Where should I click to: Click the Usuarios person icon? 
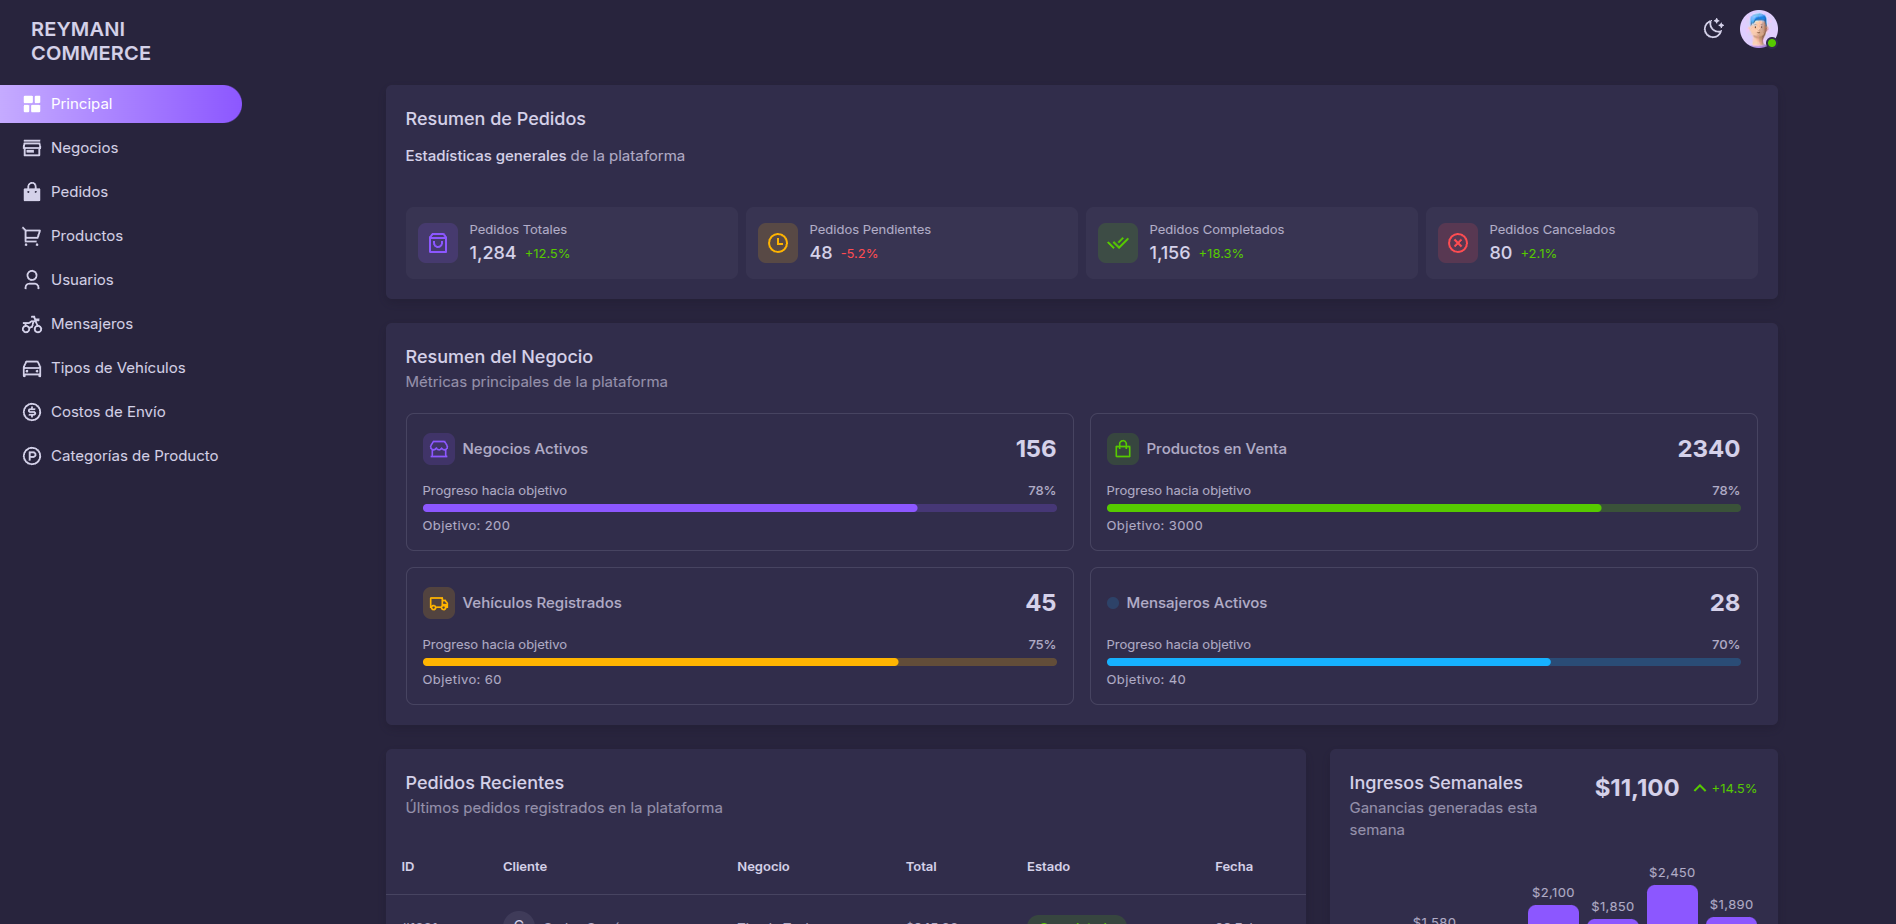point(32,280)
